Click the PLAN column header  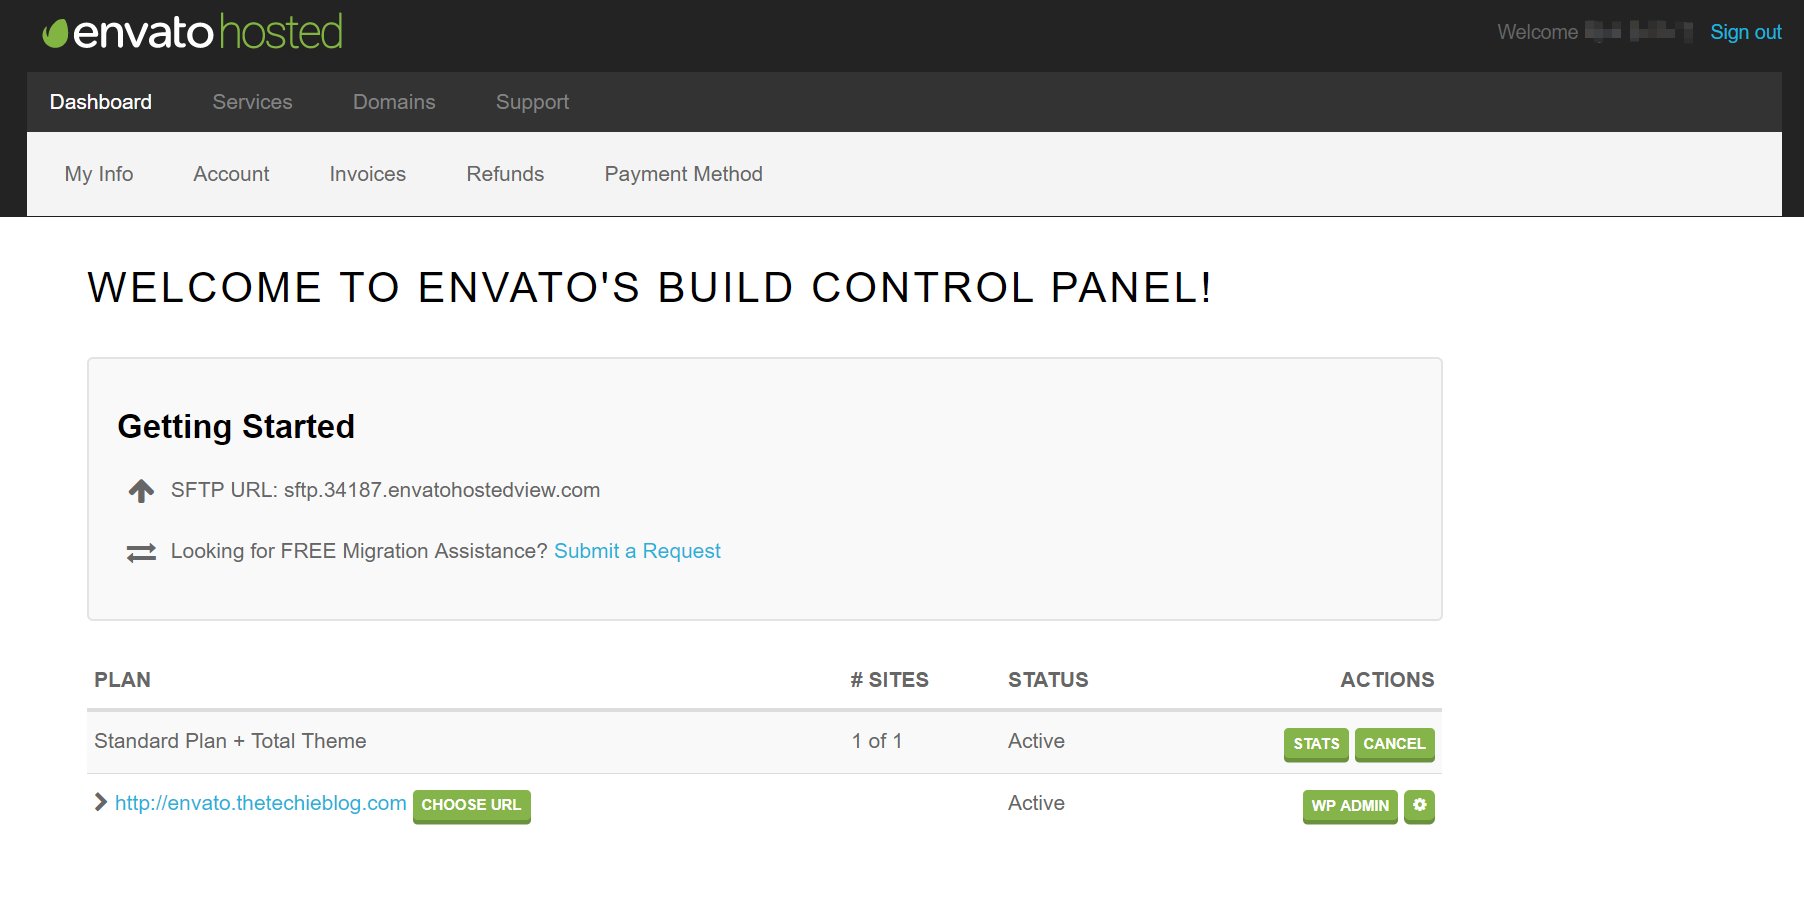[122, 680]
